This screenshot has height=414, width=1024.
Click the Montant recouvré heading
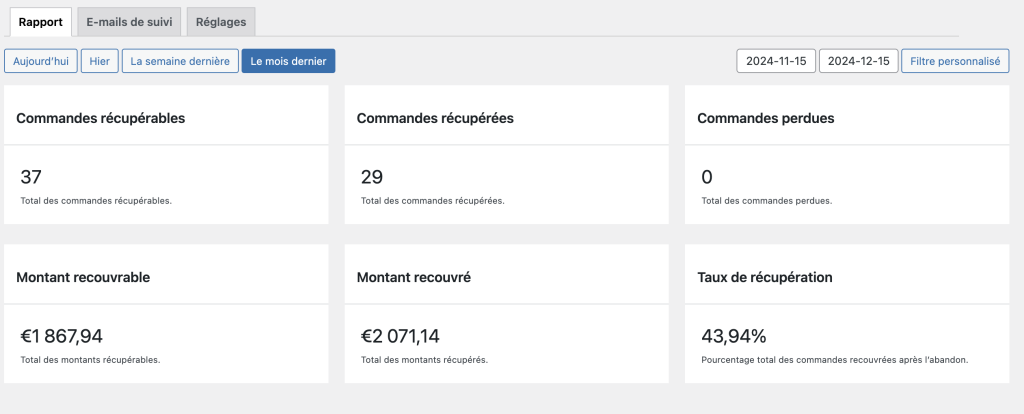click(x=413, y=277)
